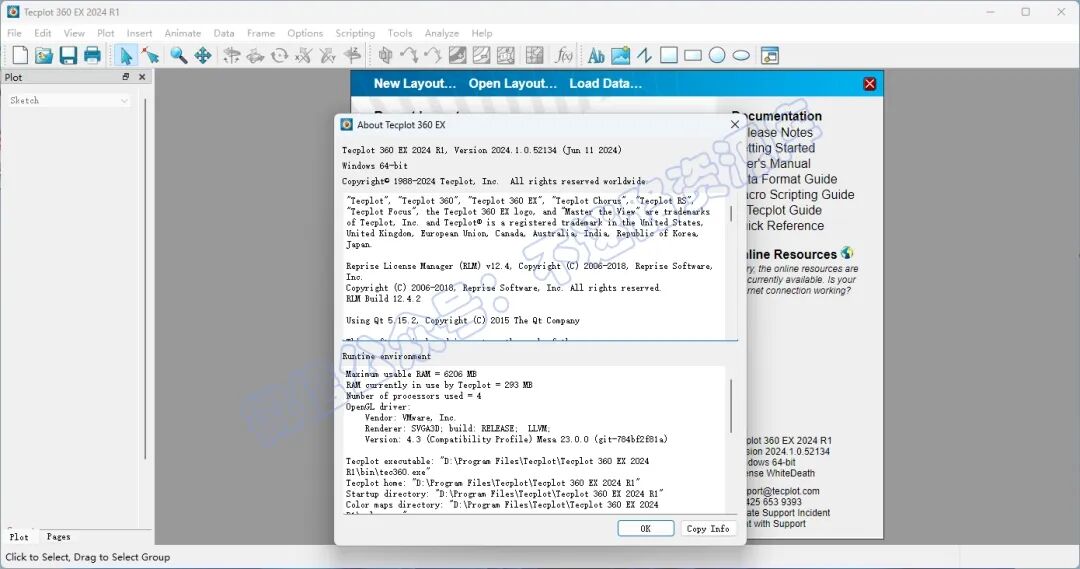Open the File menu
The height and width of the screenshot is (569, 1080).
(x=14, y=33)
